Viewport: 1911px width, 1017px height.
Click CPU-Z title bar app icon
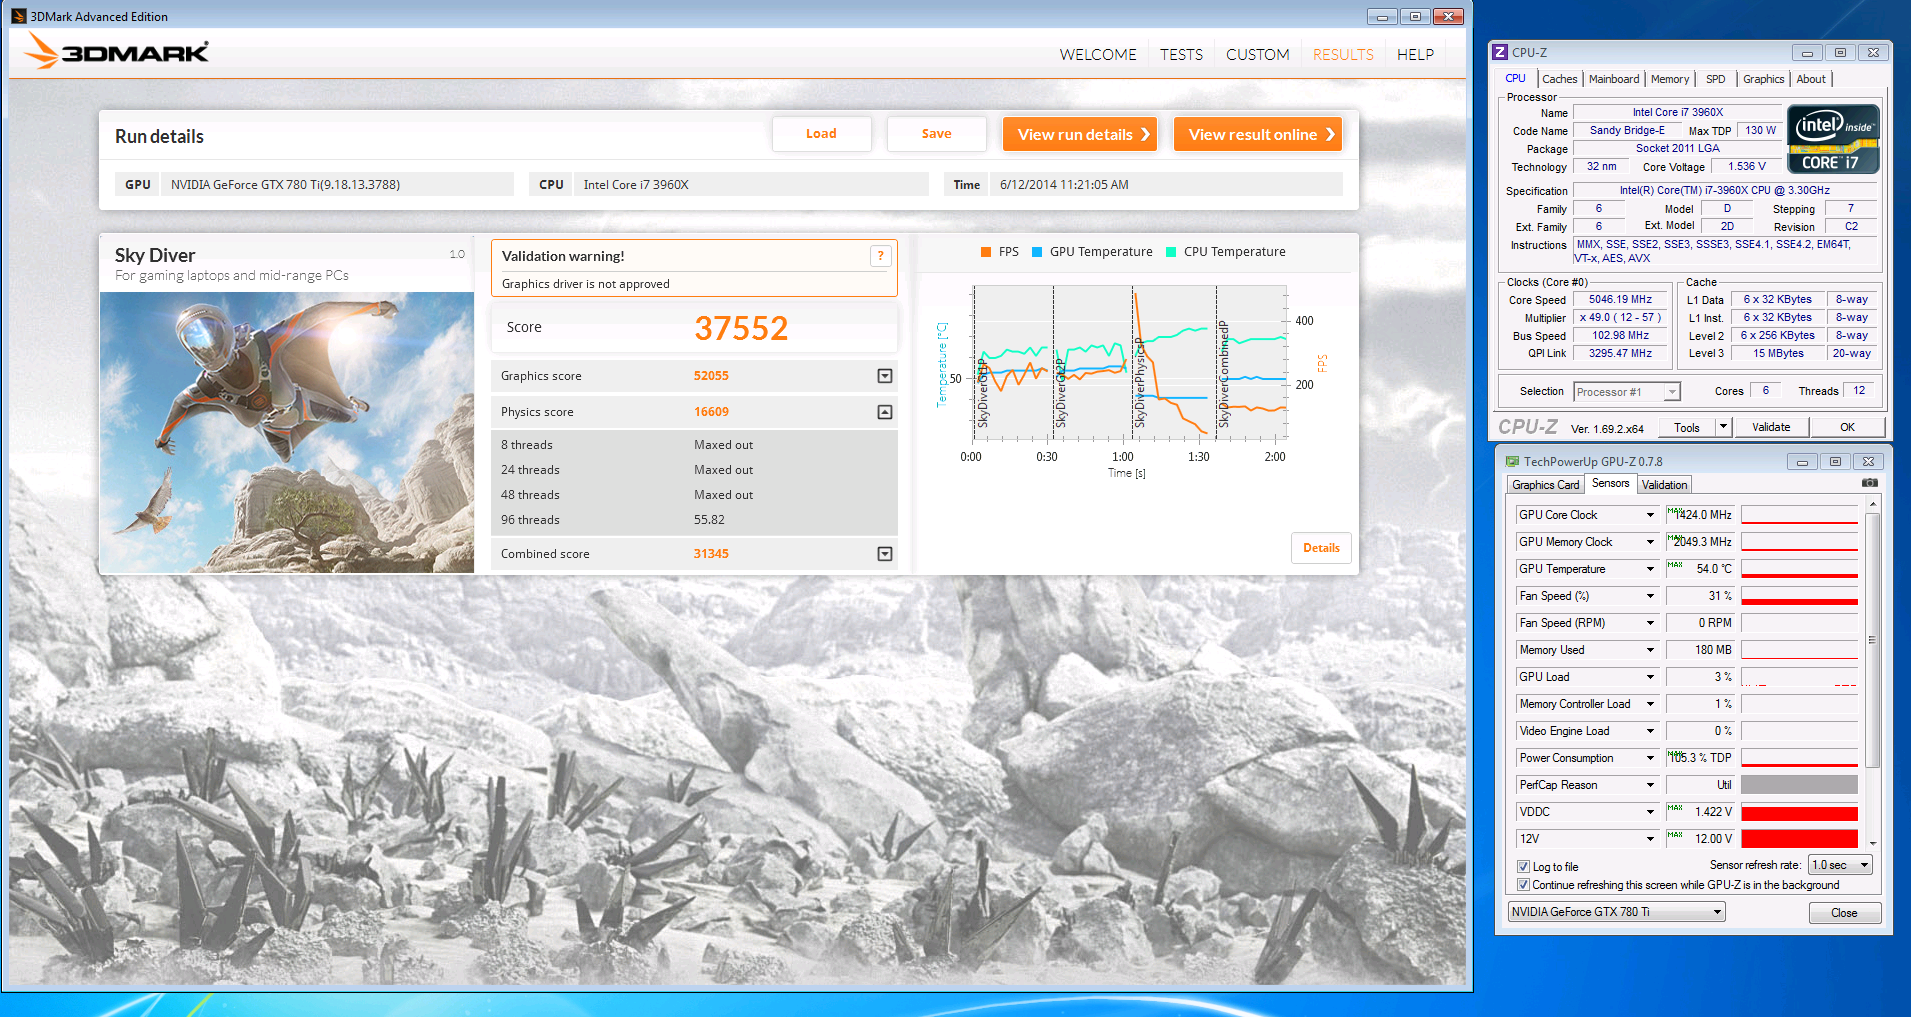[x=1500, y=52]
